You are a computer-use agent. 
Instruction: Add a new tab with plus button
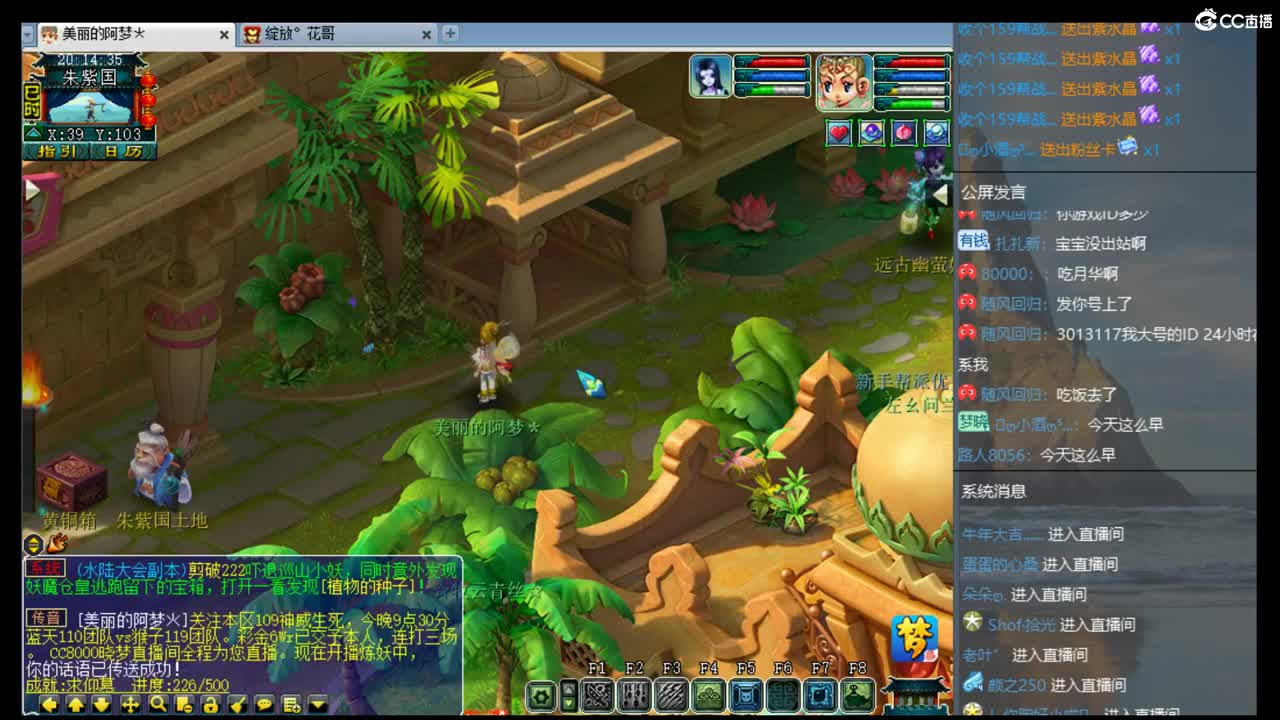click(450, 33)
